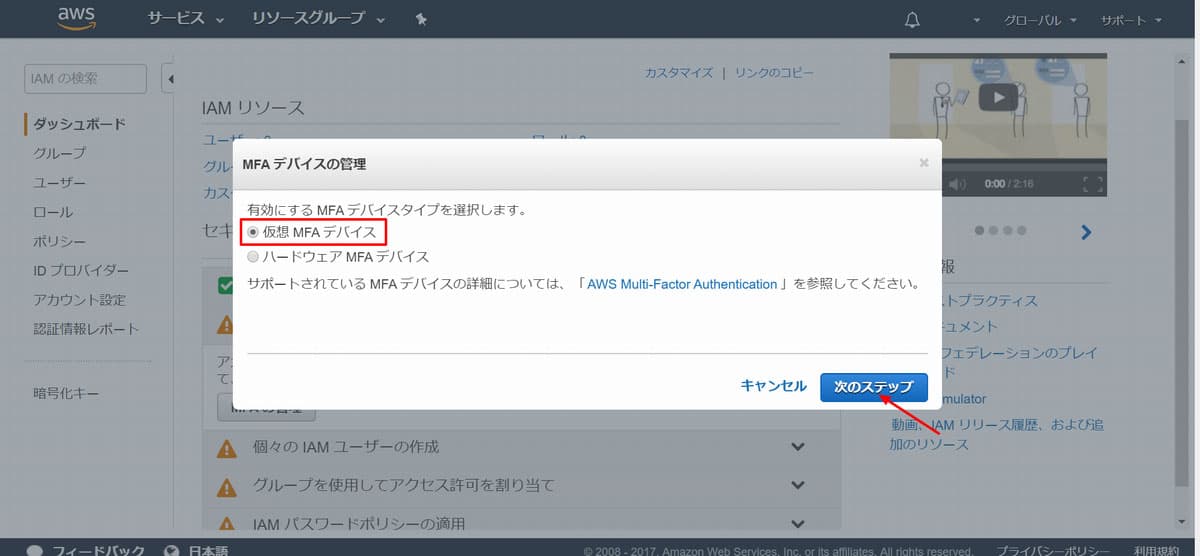Click the リンクのコピー link

[774, 73]
